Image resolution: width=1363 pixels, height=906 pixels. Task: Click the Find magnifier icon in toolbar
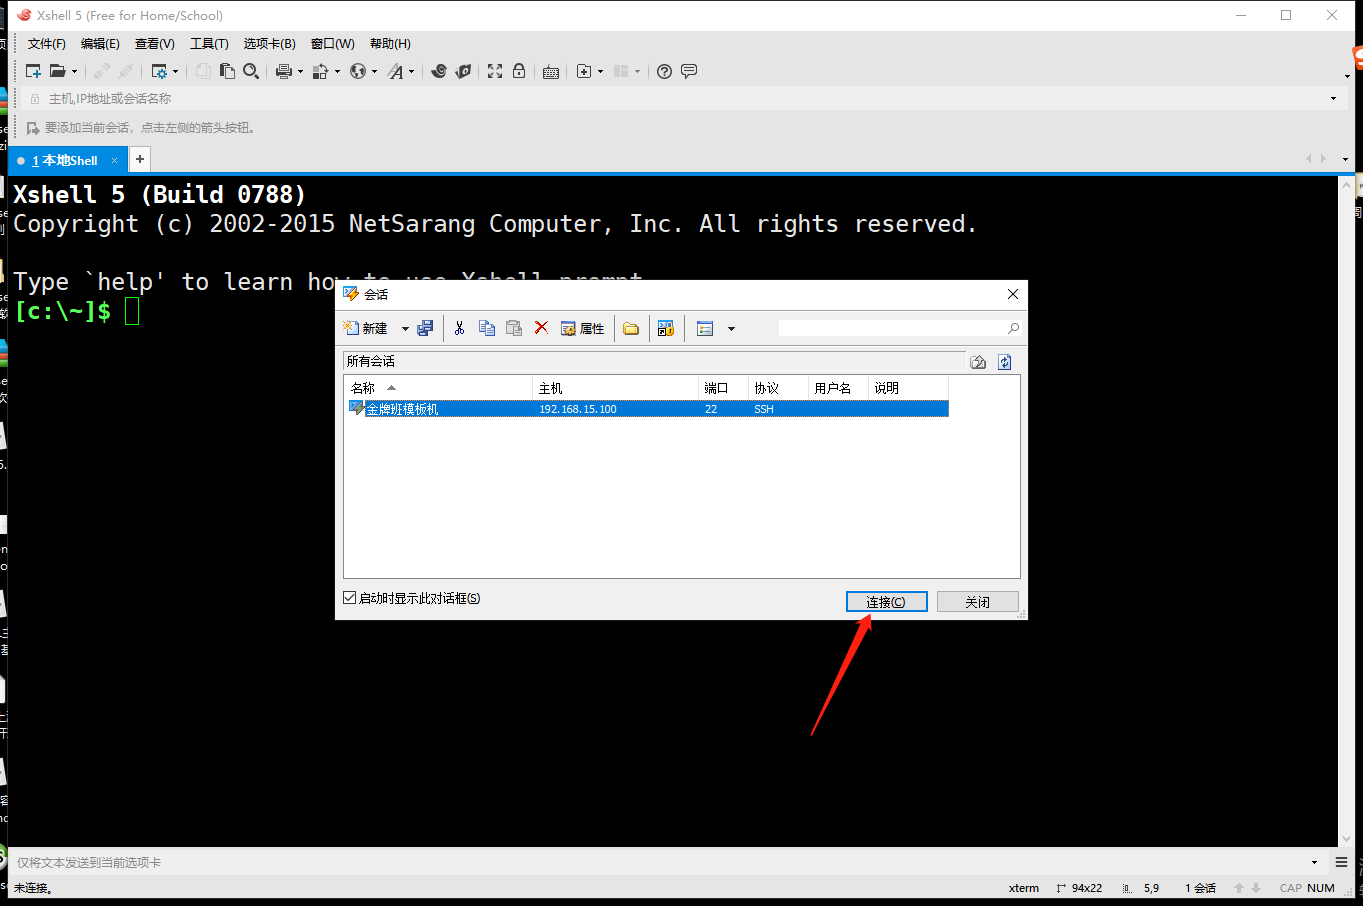tap(251, 71)
